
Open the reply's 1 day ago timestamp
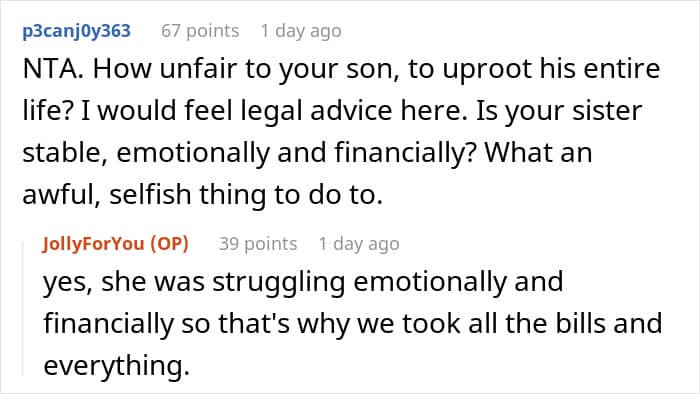coord(359,244)
